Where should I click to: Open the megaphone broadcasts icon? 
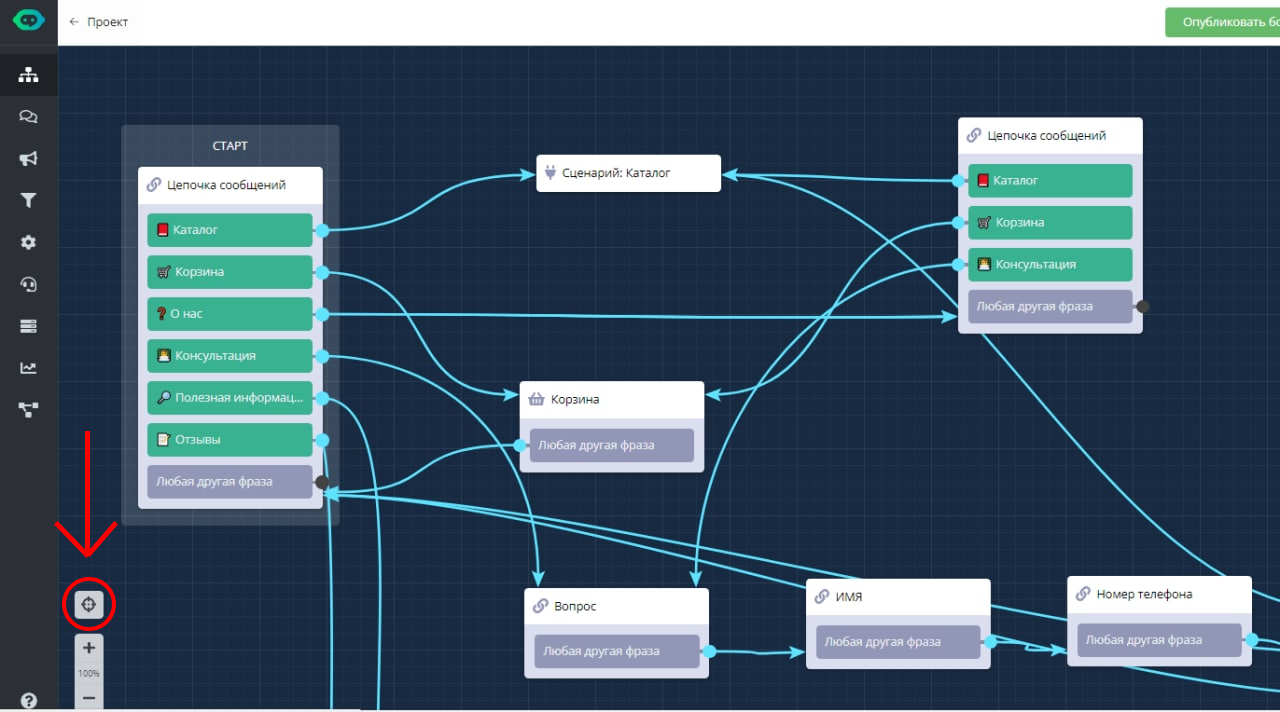28,159
